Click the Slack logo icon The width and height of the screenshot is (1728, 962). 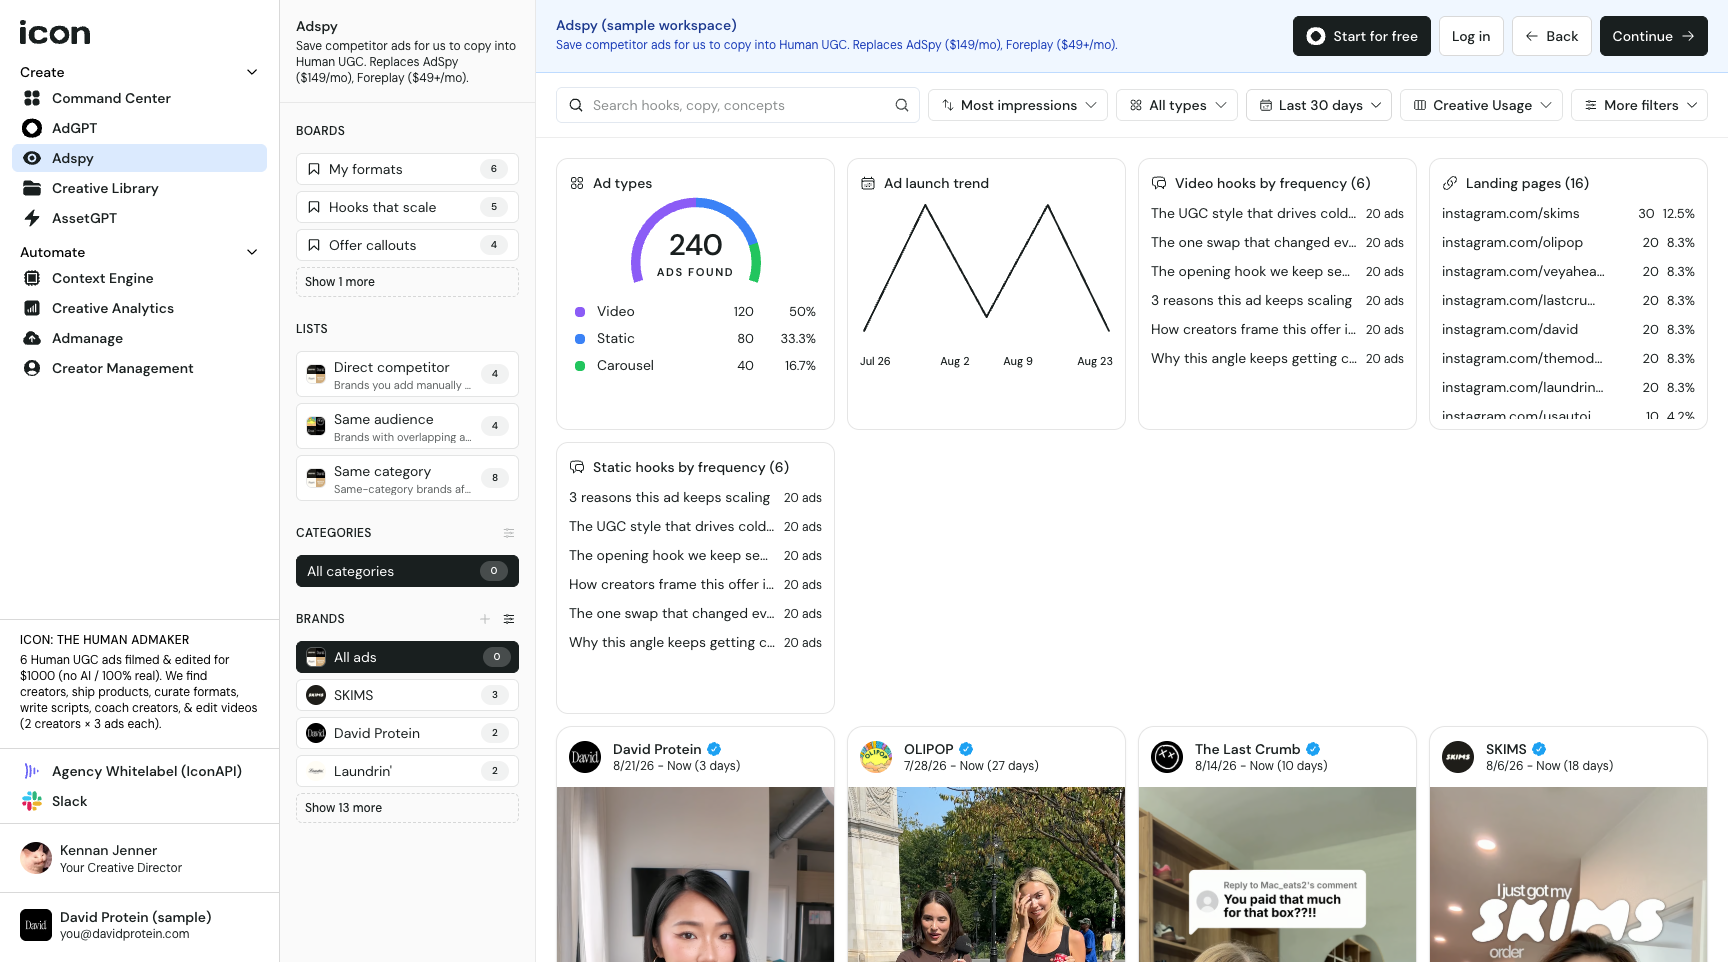(x=32, y=801)
